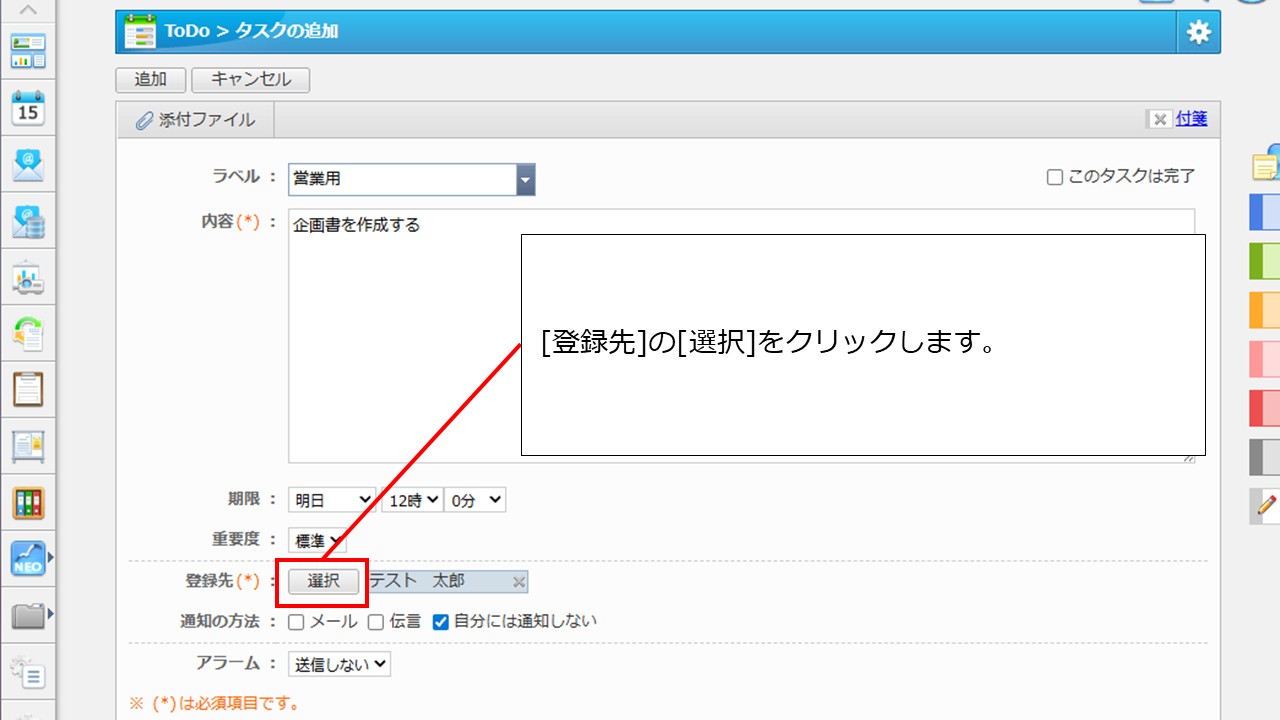Open the portal dashboard icon in sidebar
Viewport: 1280px width, 720px height.
28,51
